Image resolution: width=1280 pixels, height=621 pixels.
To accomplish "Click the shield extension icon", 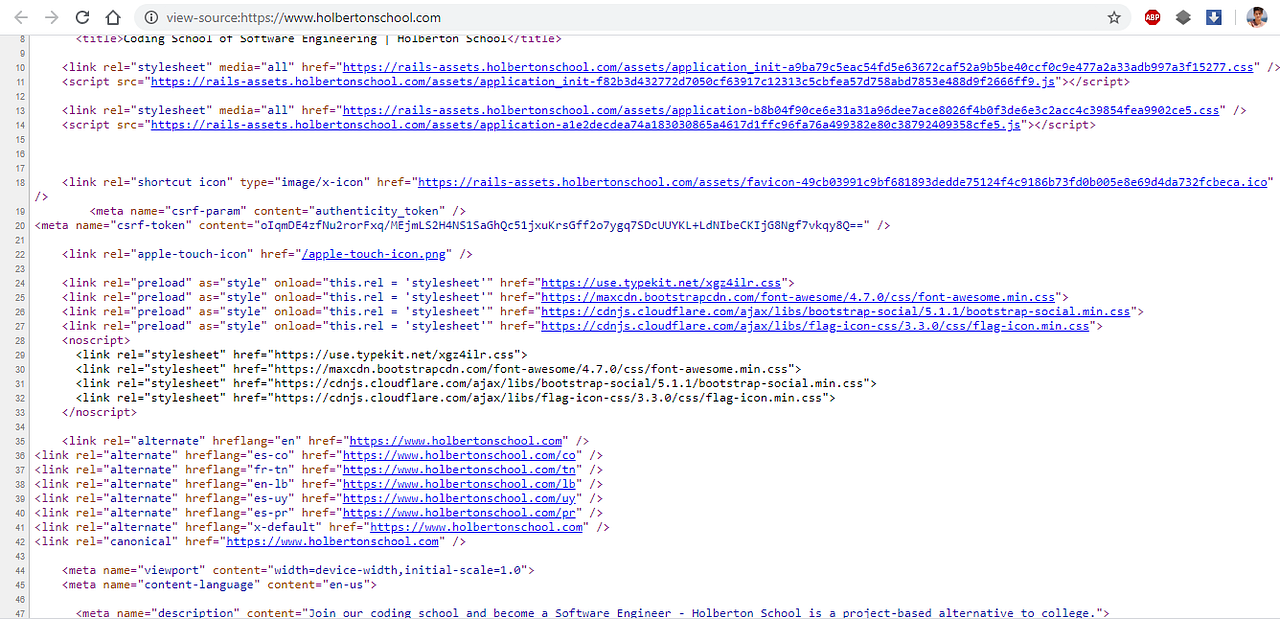I will click(1182, 17).
